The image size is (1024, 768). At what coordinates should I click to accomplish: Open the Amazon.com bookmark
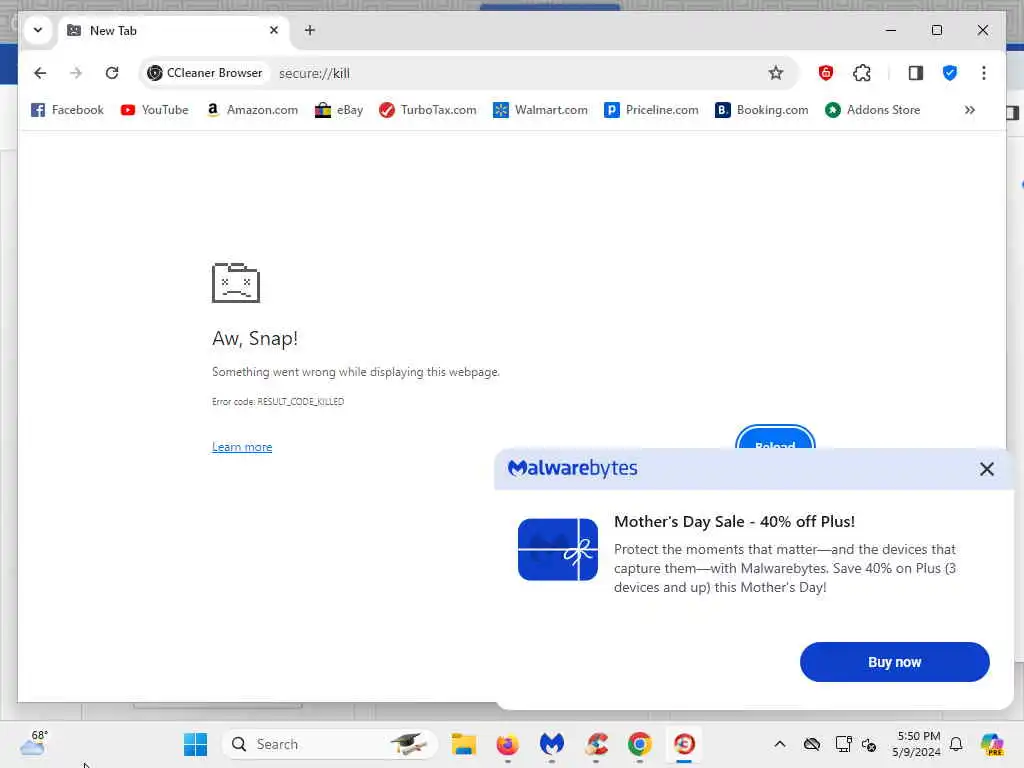(252, 110)
